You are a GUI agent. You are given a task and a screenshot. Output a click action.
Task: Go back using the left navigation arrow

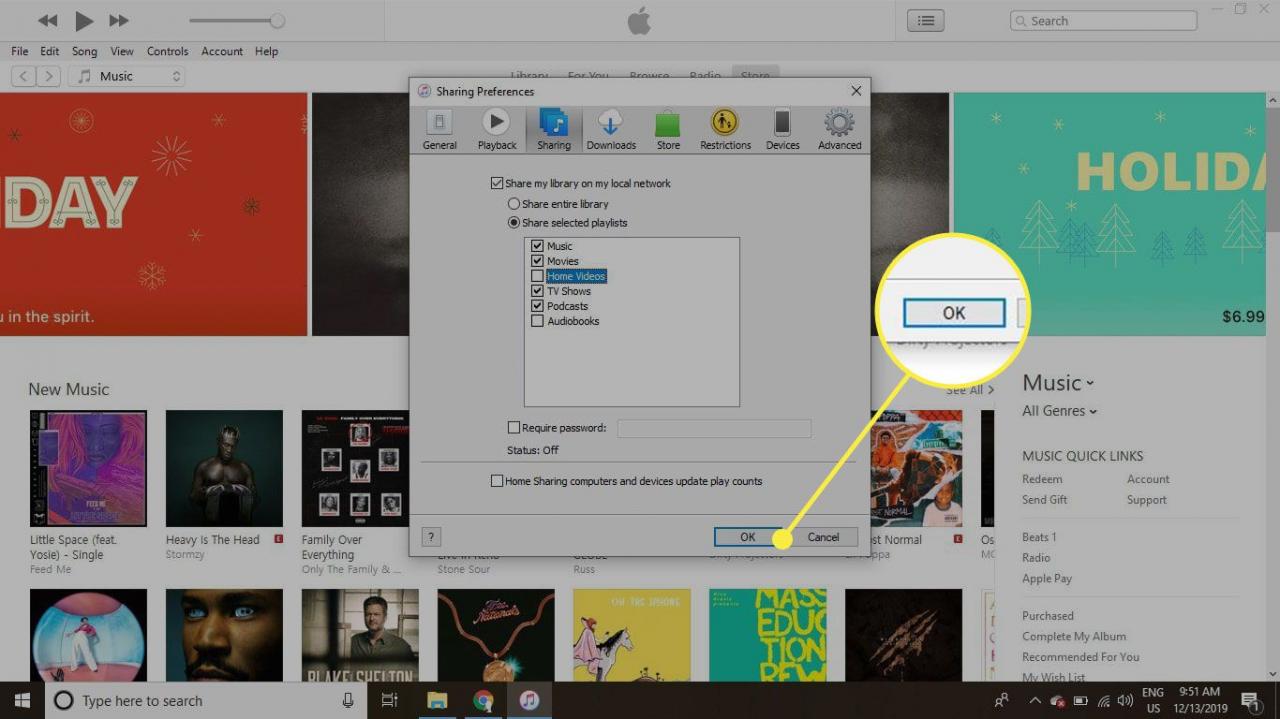(x=23, y=76)
